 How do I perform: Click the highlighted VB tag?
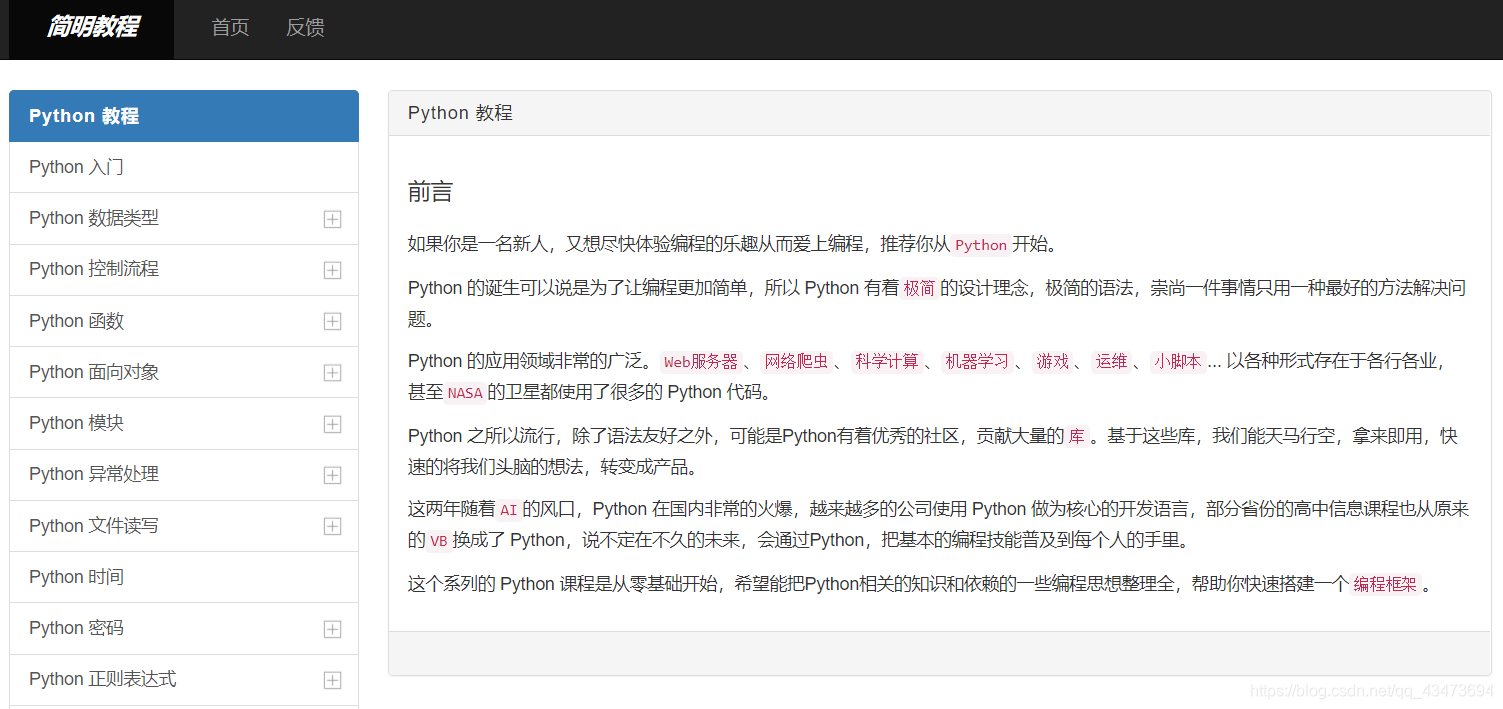point(439,541)
